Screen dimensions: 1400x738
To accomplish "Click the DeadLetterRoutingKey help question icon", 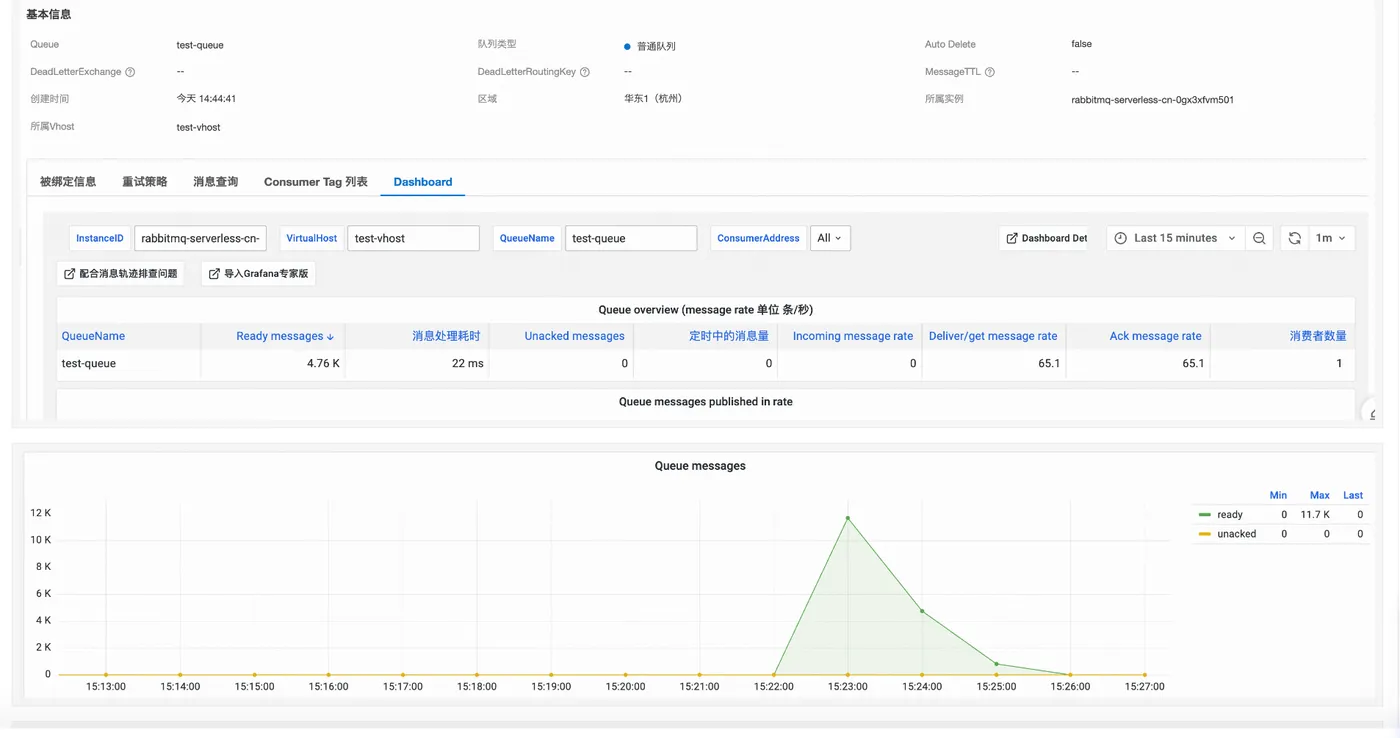I will (585, 72).
